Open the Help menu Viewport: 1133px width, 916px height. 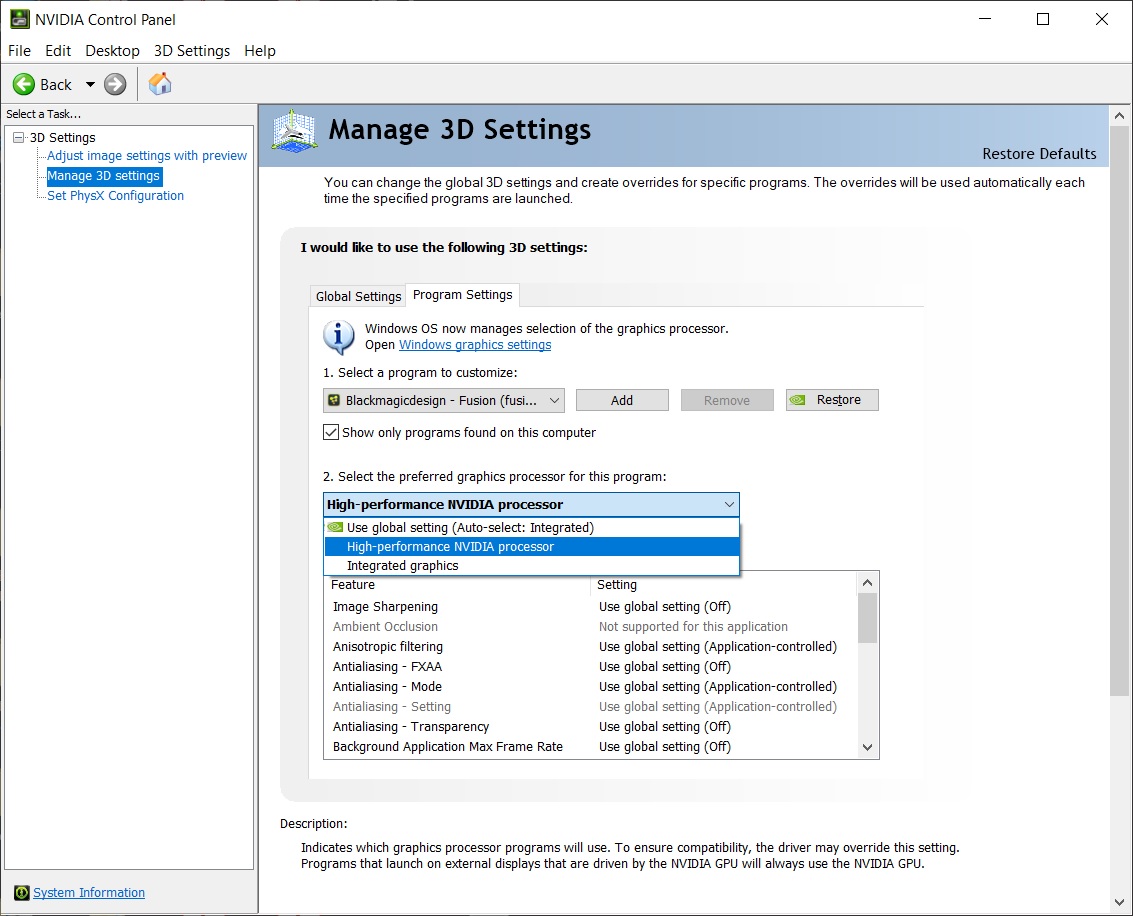coord(259,51)
